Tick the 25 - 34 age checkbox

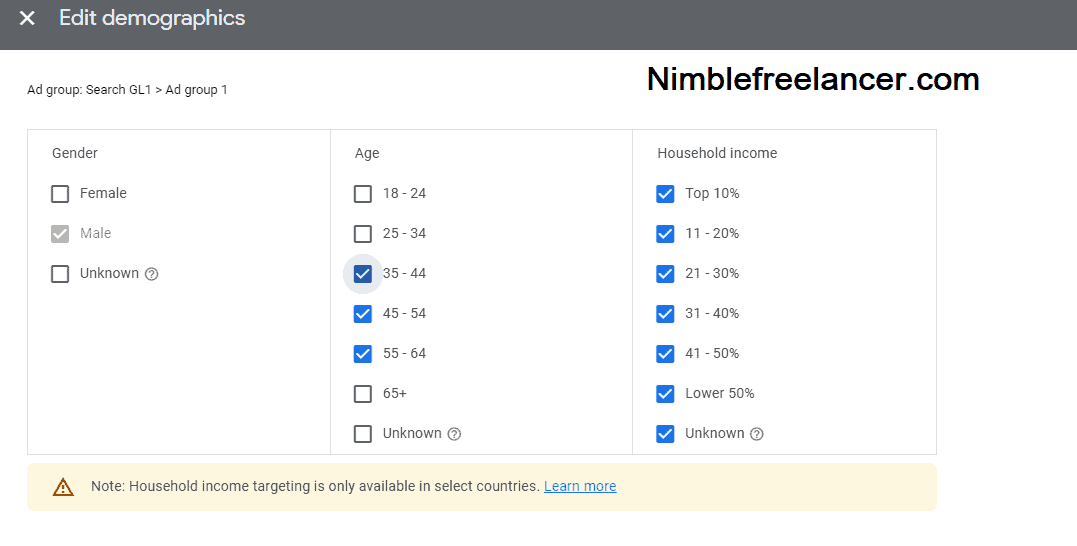tap(363, 234)
